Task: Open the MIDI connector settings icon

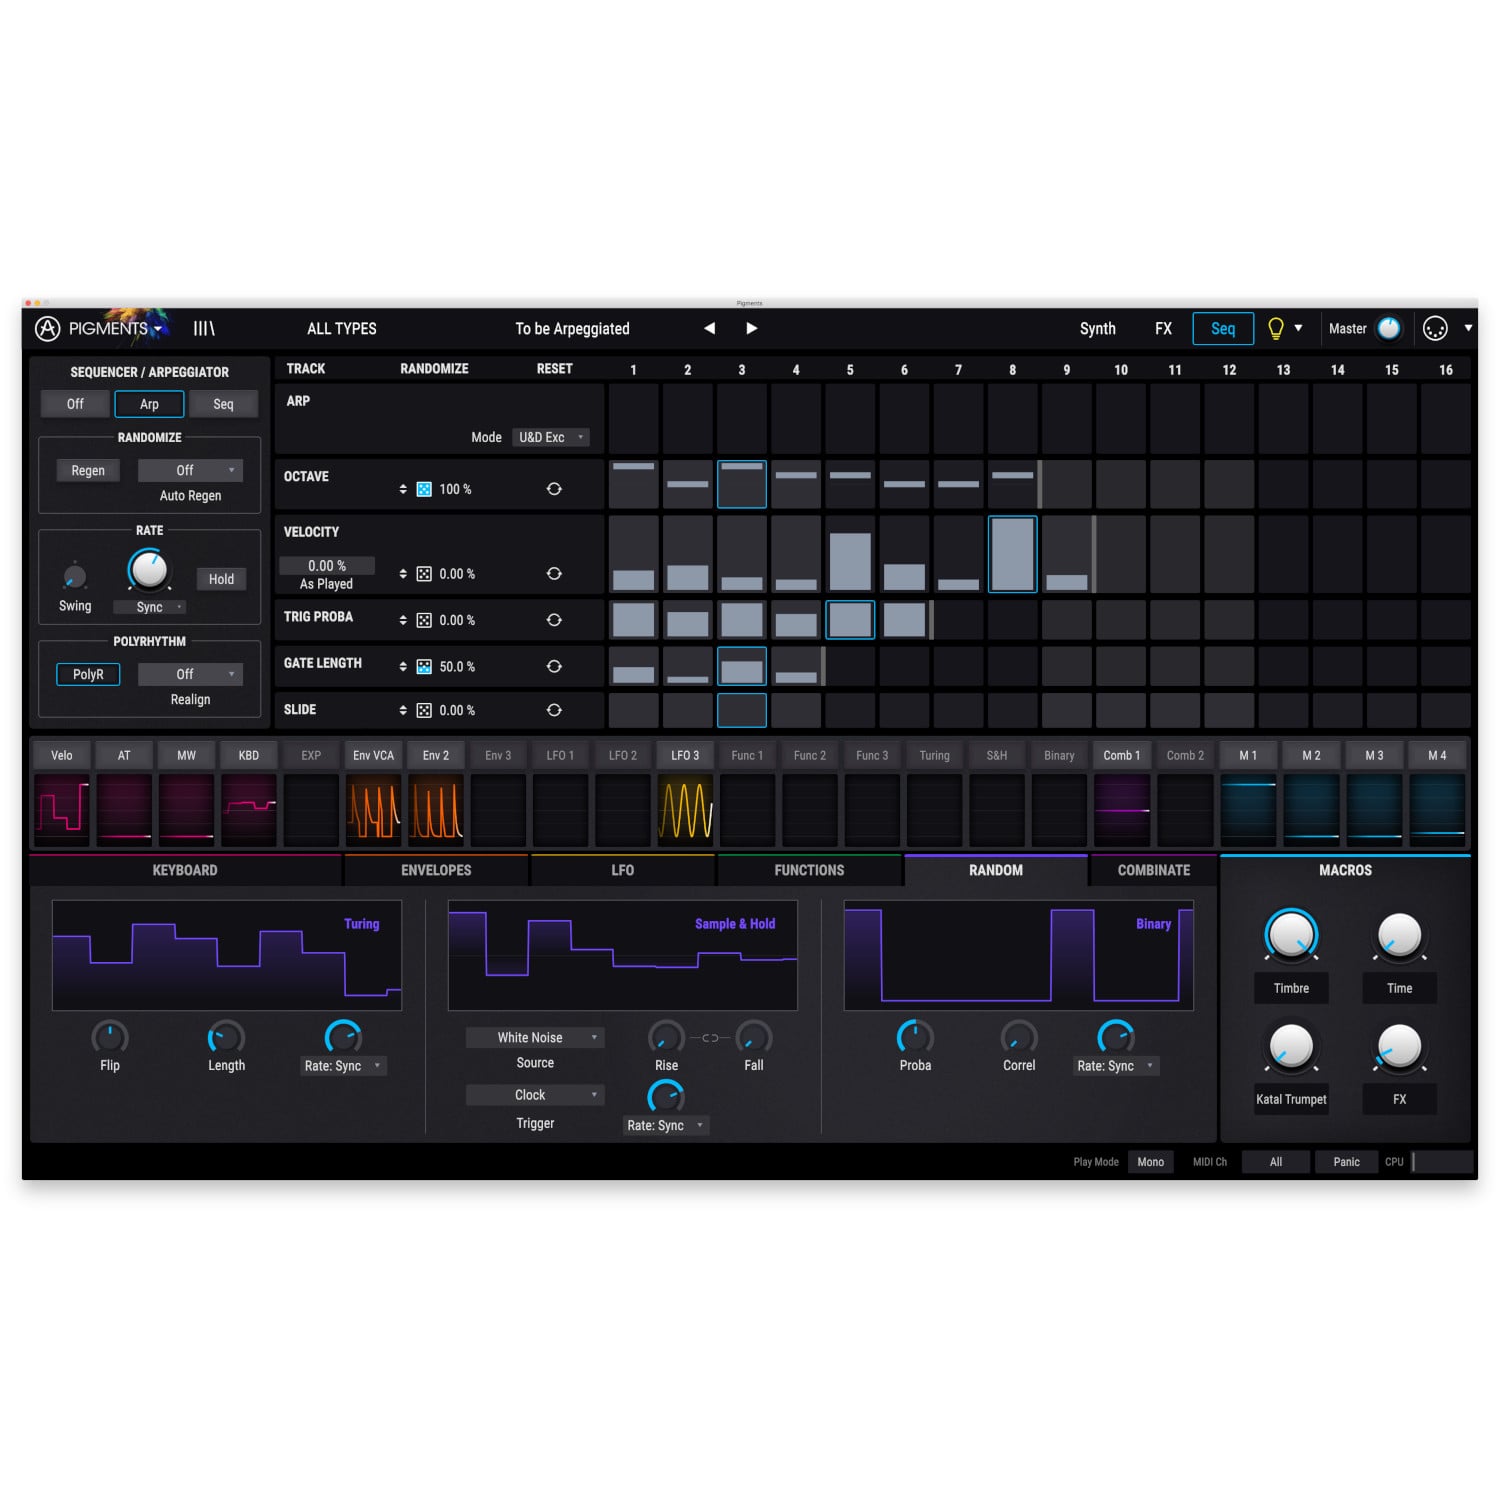Action: [1435, 328]
